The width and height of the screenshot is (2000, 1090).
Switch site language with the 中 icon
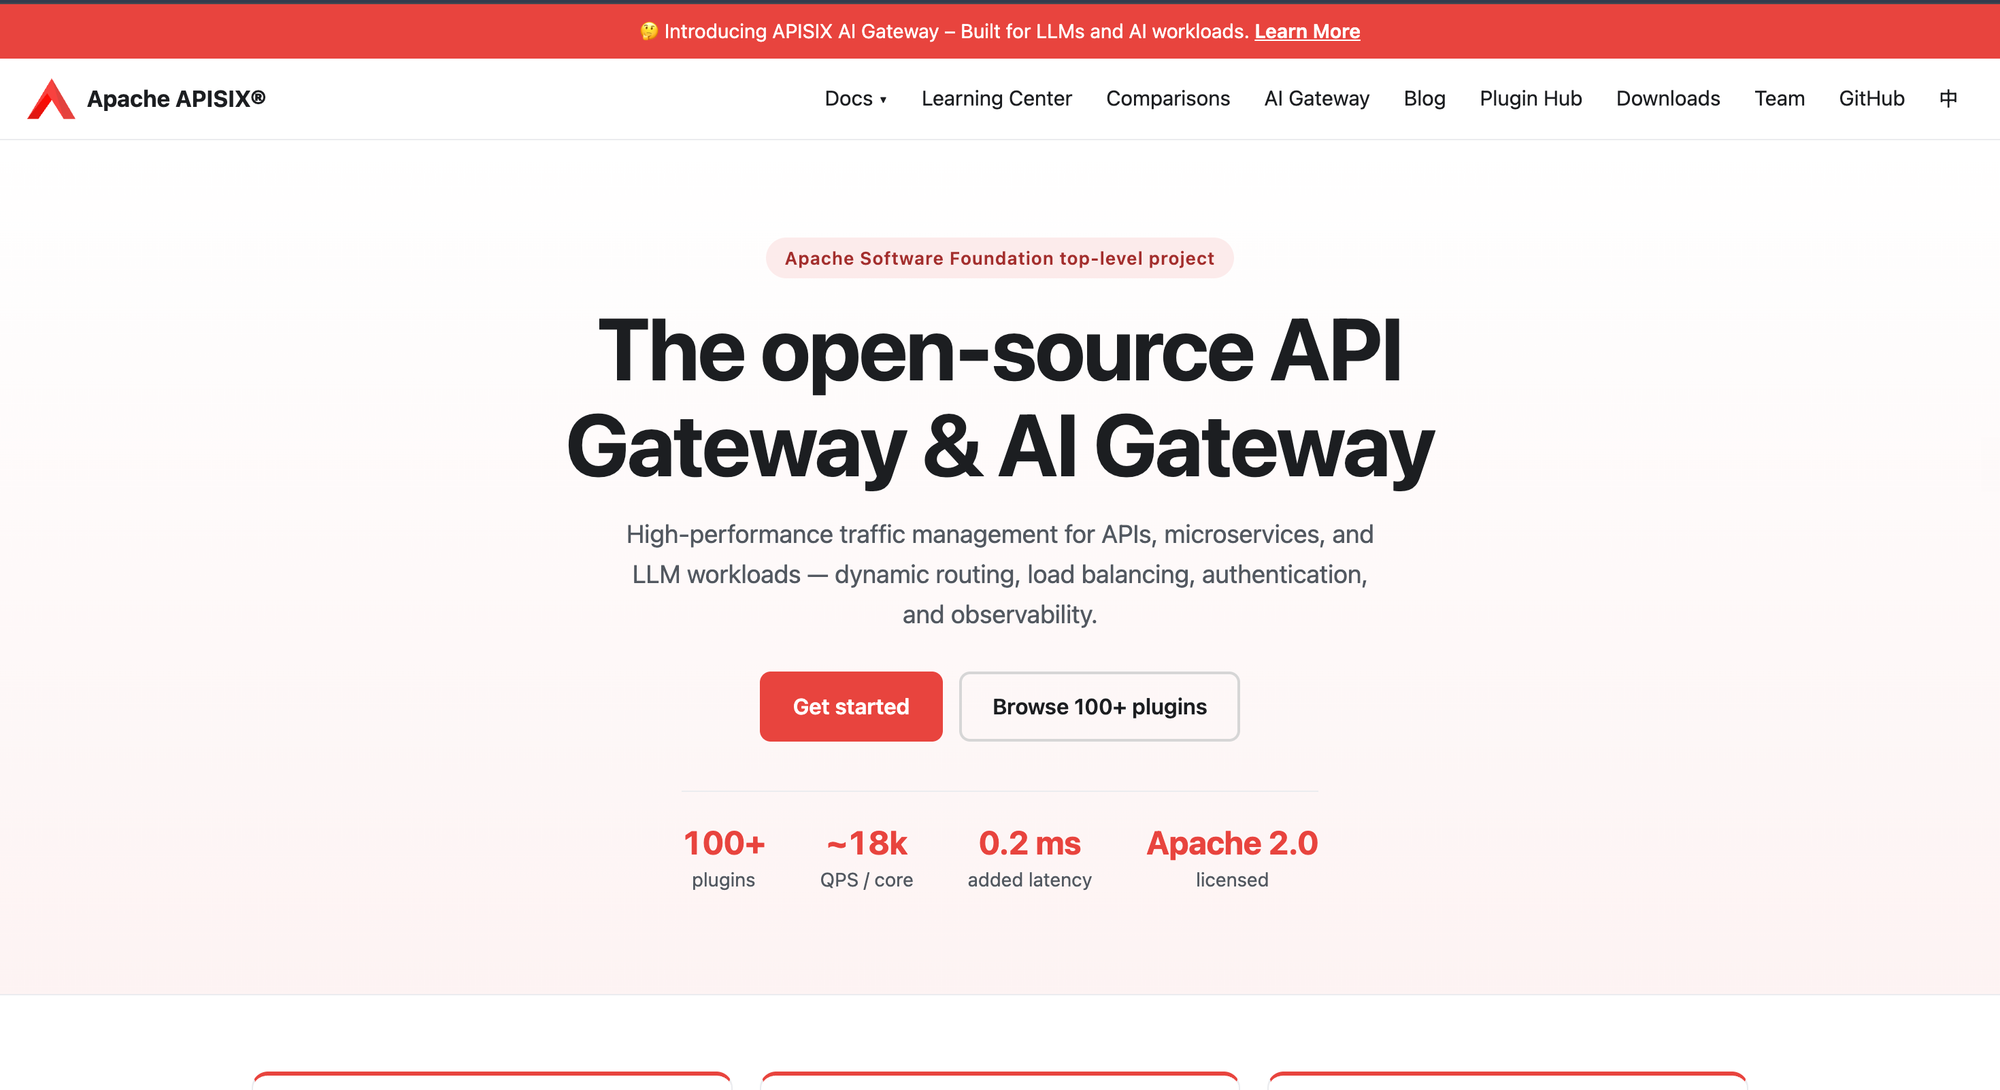(1948, 98)
